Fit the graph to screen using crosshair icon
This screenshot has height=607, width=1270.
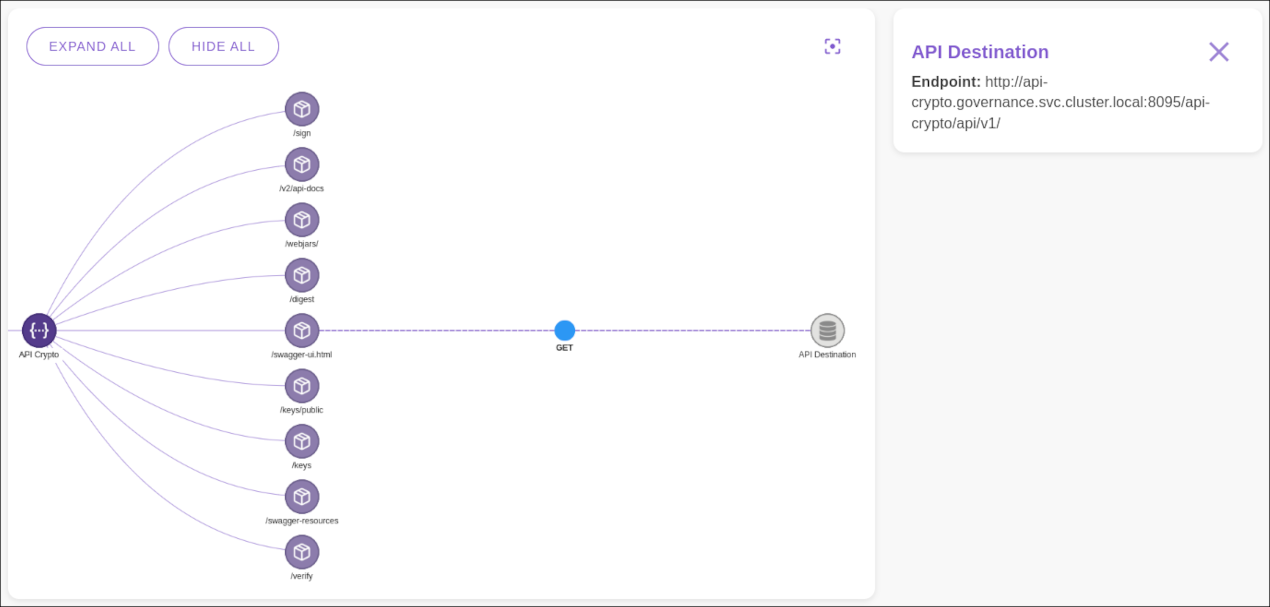coord(833,46)
